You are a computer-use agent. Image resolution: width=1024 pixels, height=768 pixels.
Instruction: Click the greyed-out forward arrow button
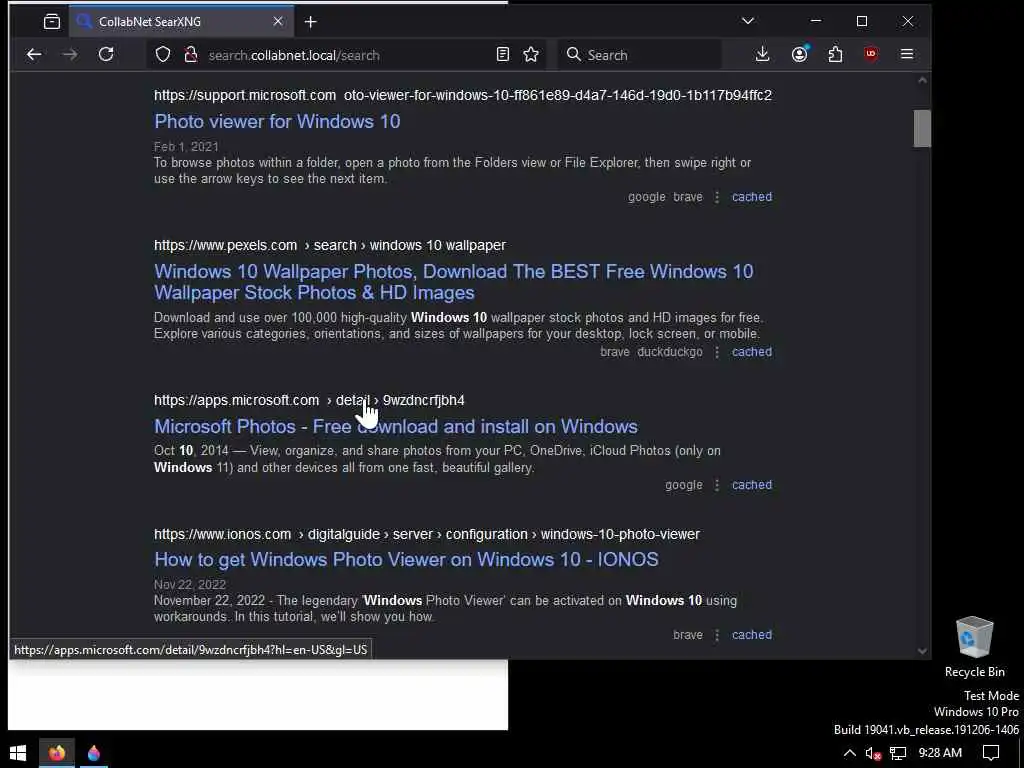(70, 55)
